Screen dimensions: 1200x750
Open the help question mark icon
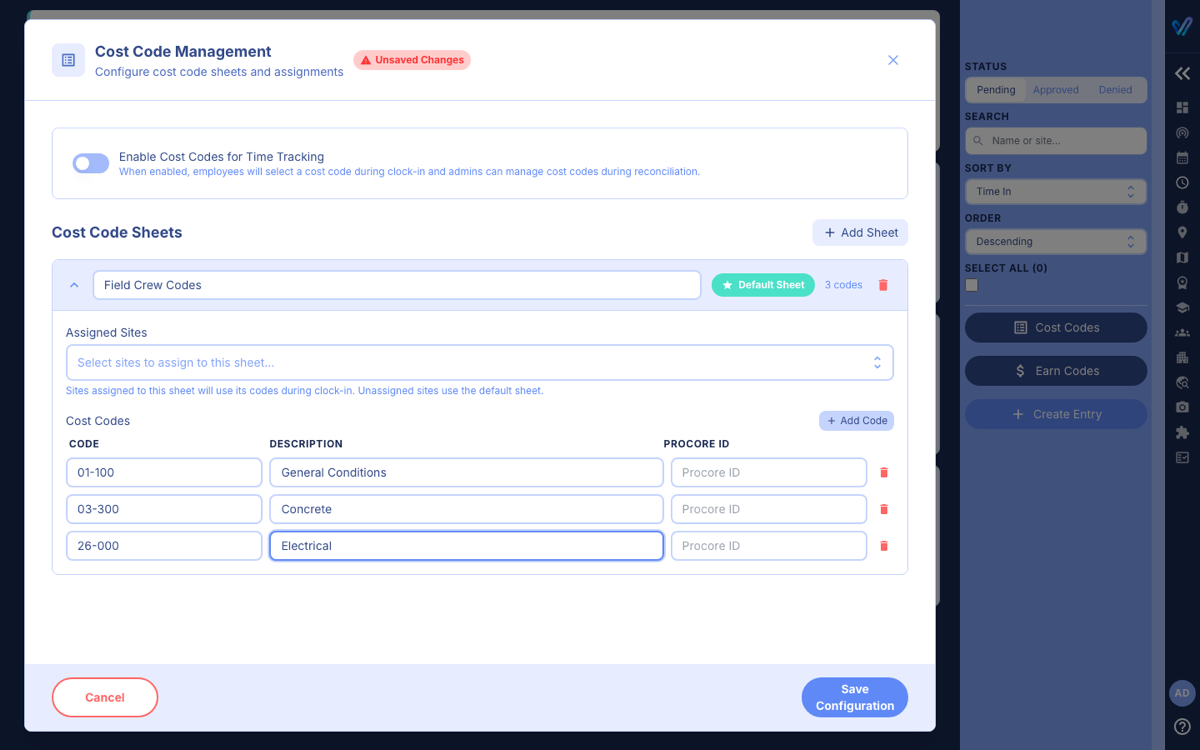1182,727
